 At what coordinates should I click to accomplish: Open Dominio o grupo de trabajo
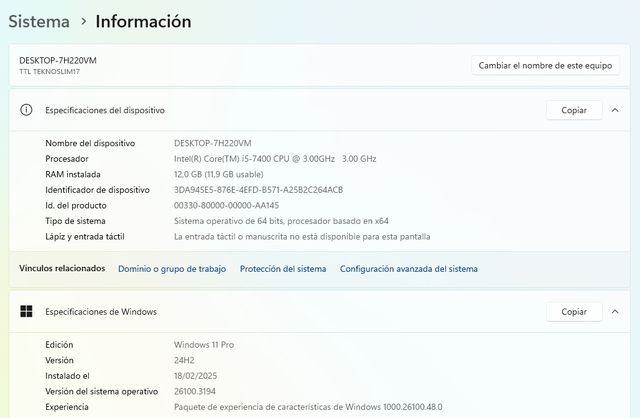tap(171, 268)
